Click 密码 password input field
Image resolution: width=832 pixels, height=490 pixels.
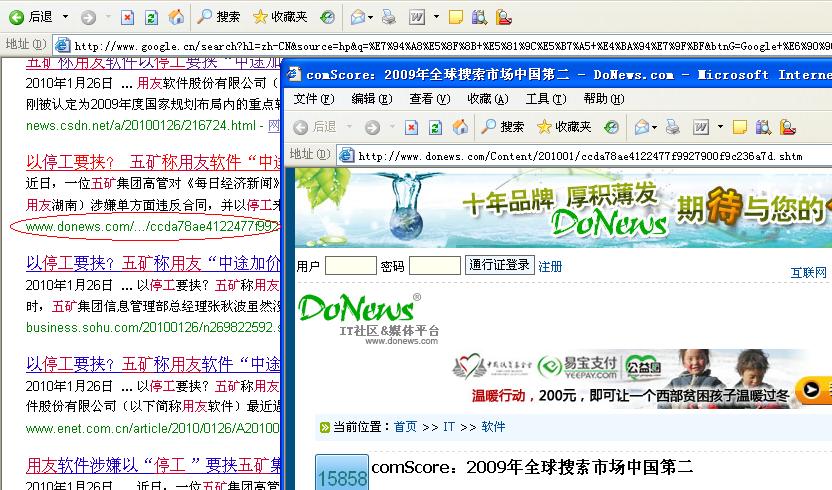pos(435,265)
